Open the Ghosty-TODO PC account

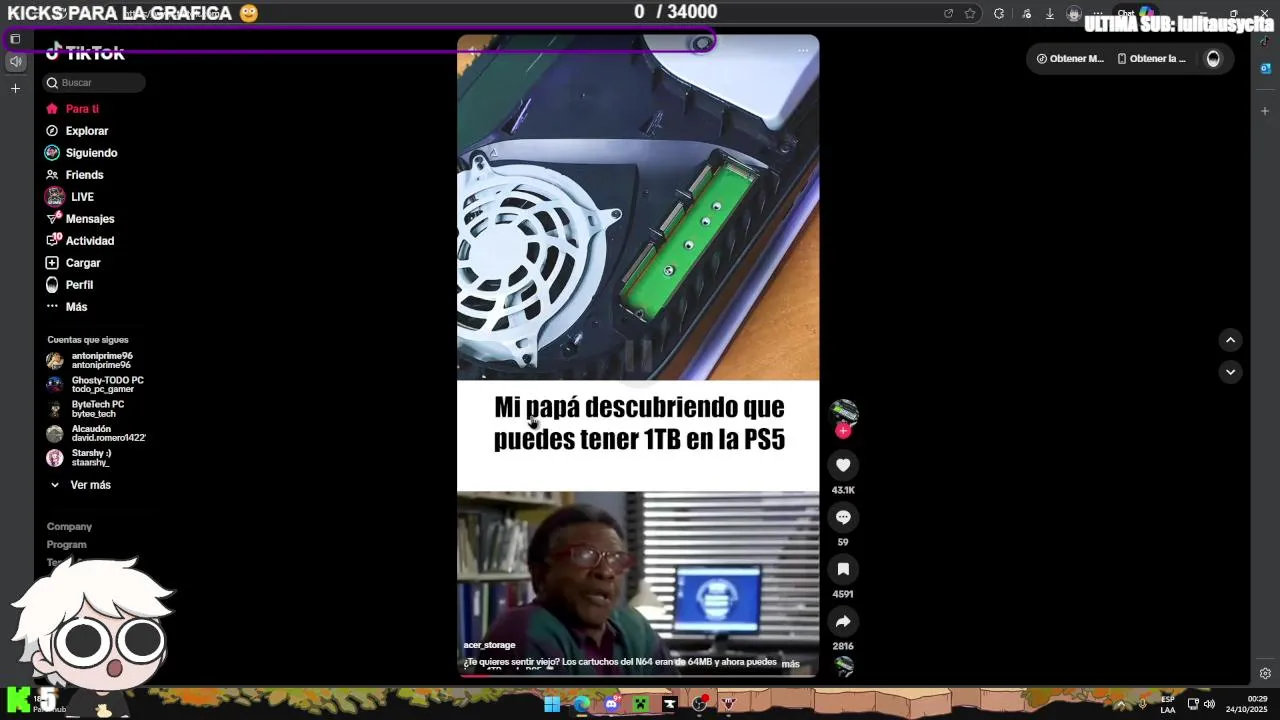point(95,384)
